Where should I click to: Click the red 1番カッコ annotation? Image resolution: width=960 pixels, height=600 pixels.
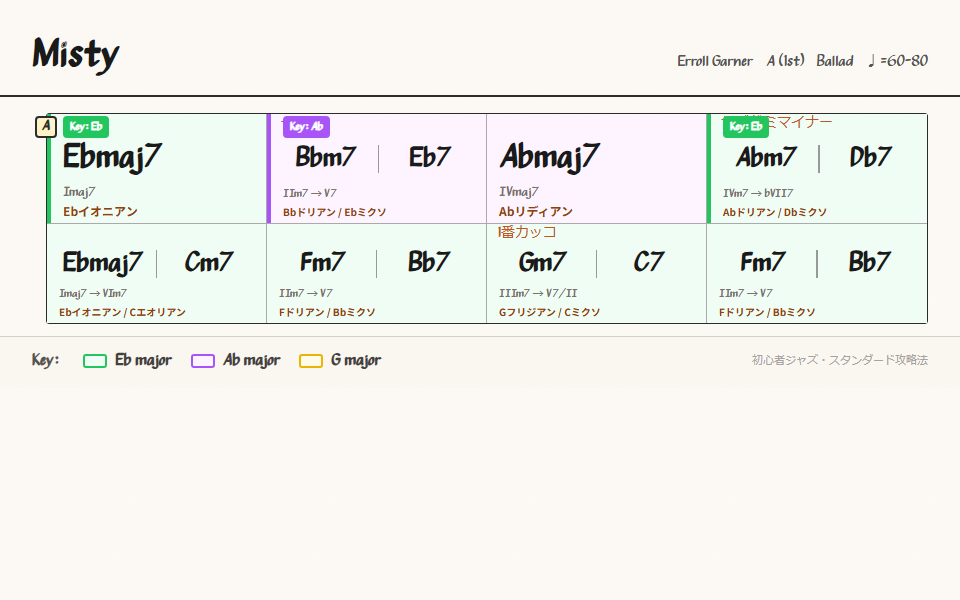tap(527, 232)
